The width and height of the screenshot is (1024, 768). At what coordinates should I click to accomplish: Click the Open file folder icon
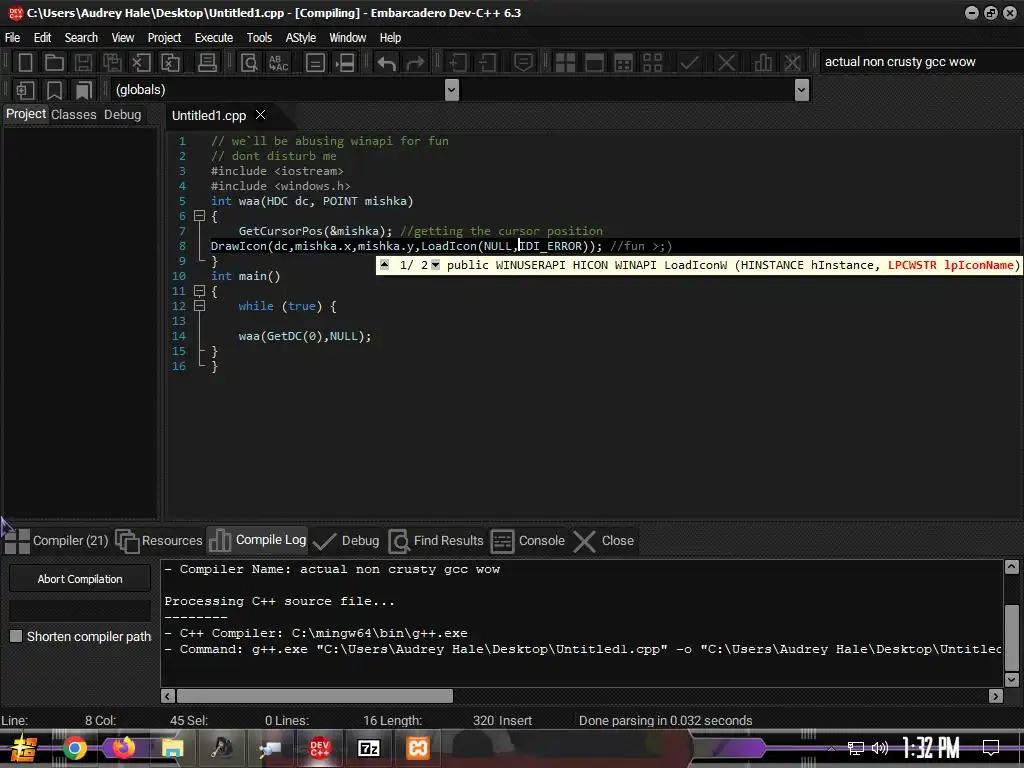click(54, 62)
